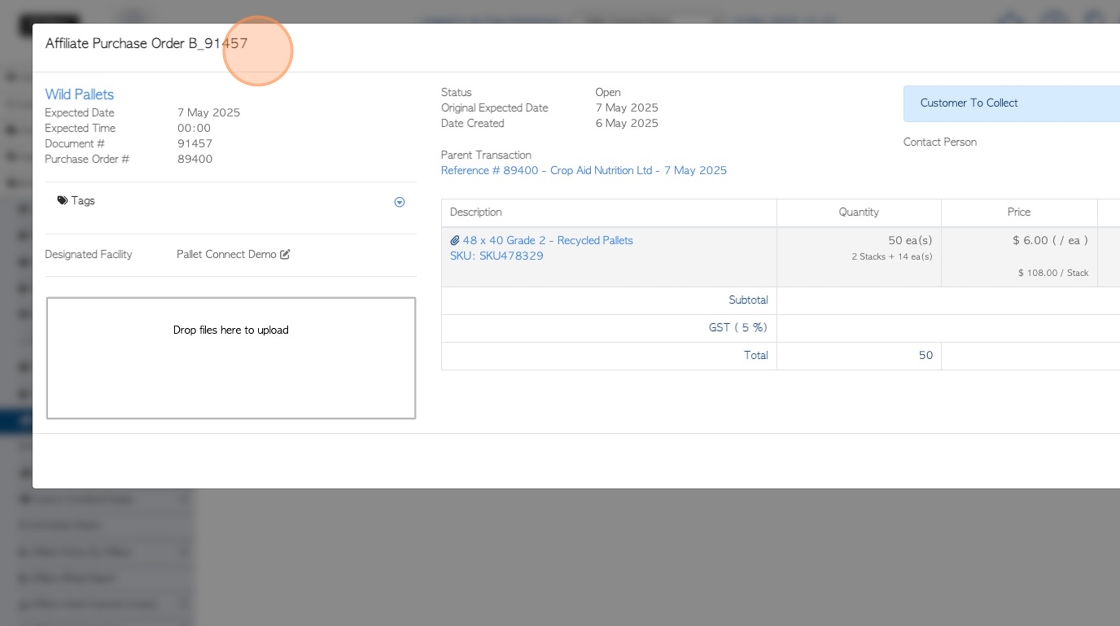Open parent transaction Reference # 89400 link
Image resolution: width=1120 pixels, height=626 pixels.
[x=584, y=170]
